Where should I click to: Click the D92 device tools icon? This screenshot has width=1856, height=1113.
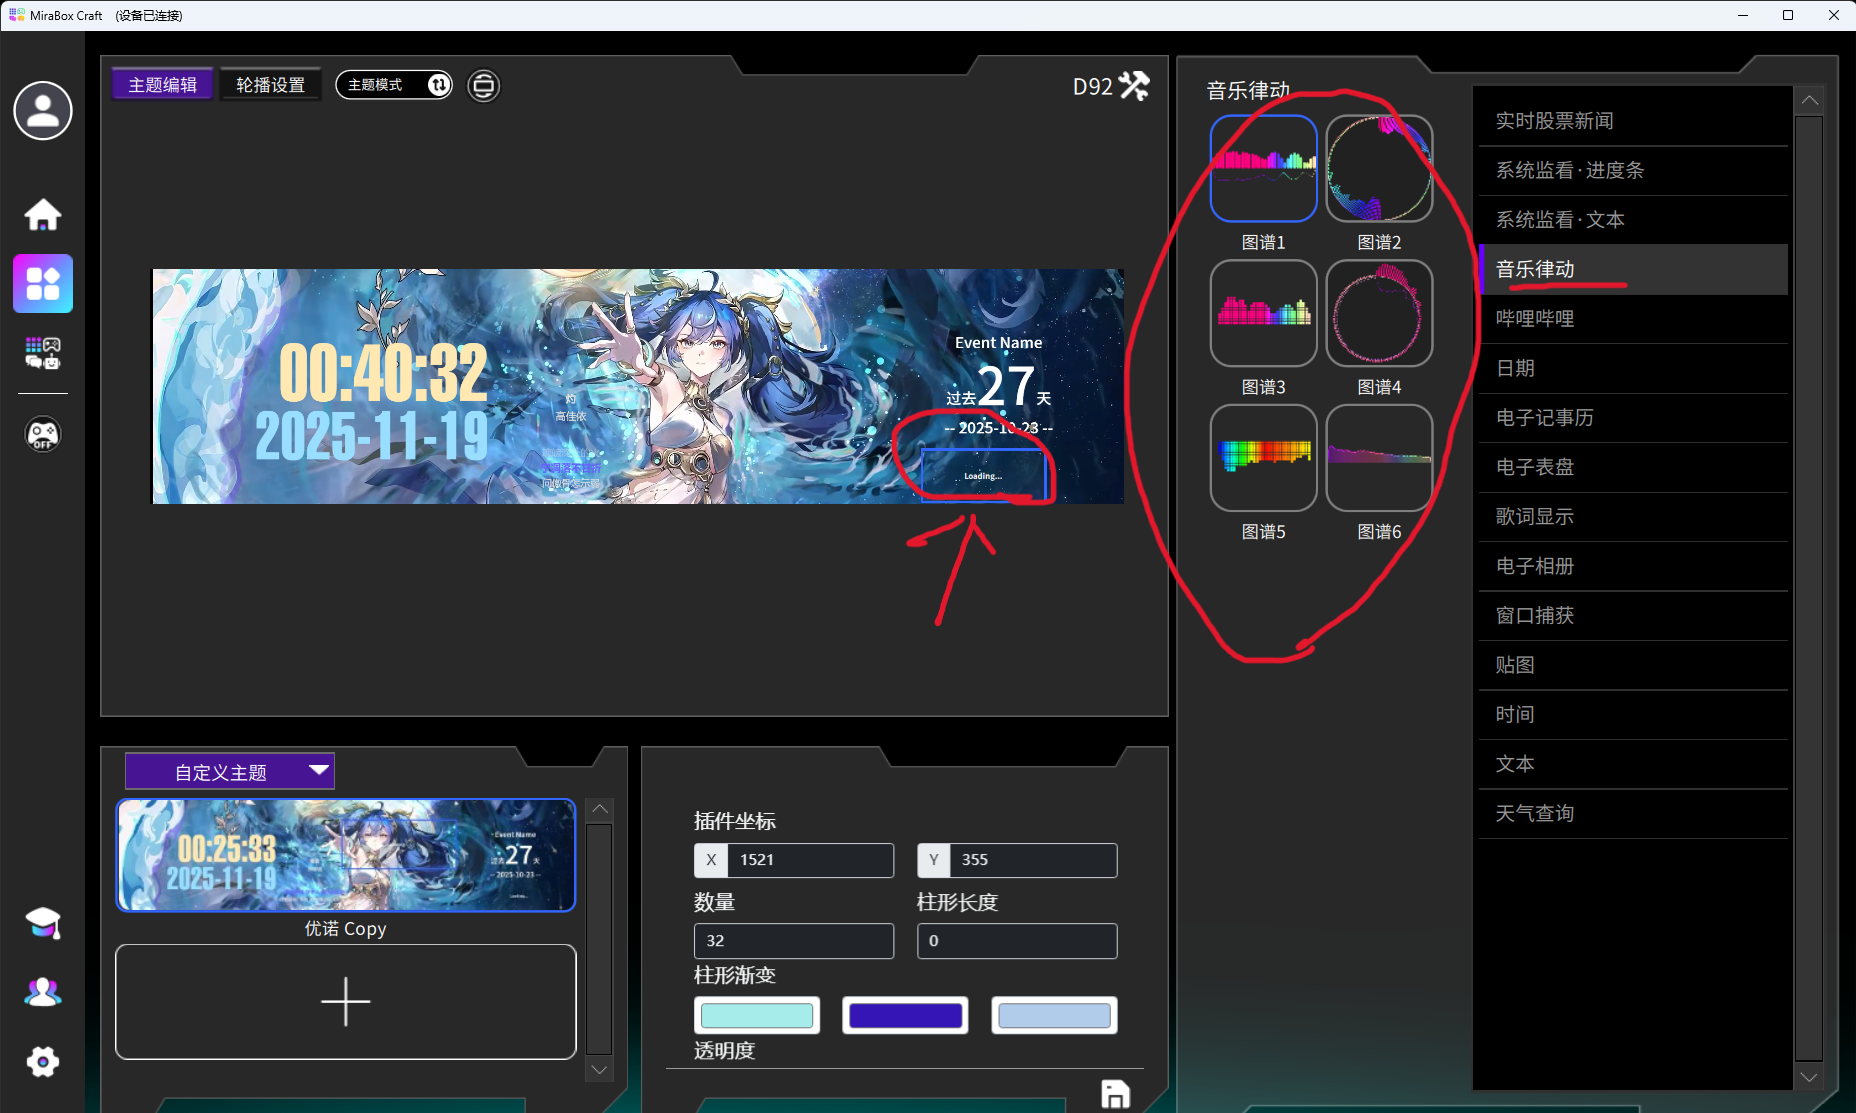click(1134, 86)
